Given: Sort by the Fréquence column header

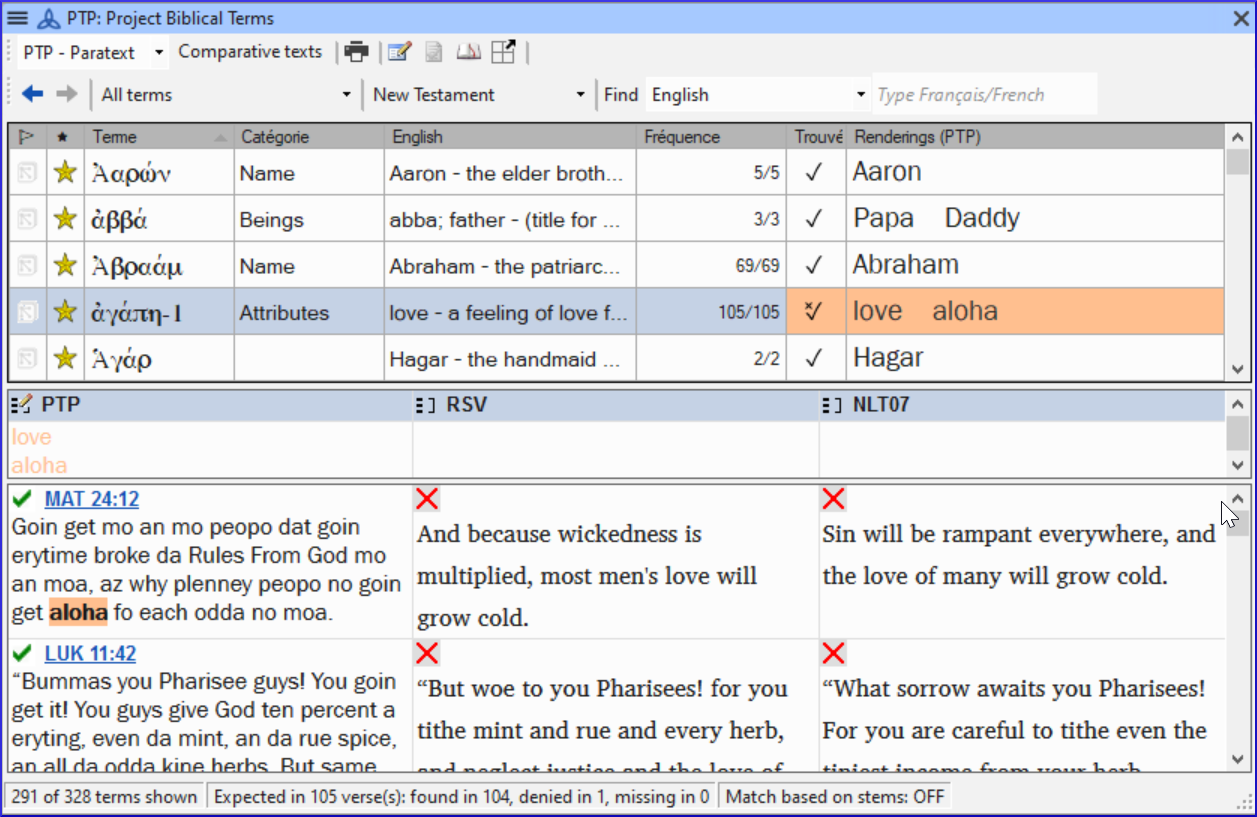Looking at the screenshot, I should point(712,137).
